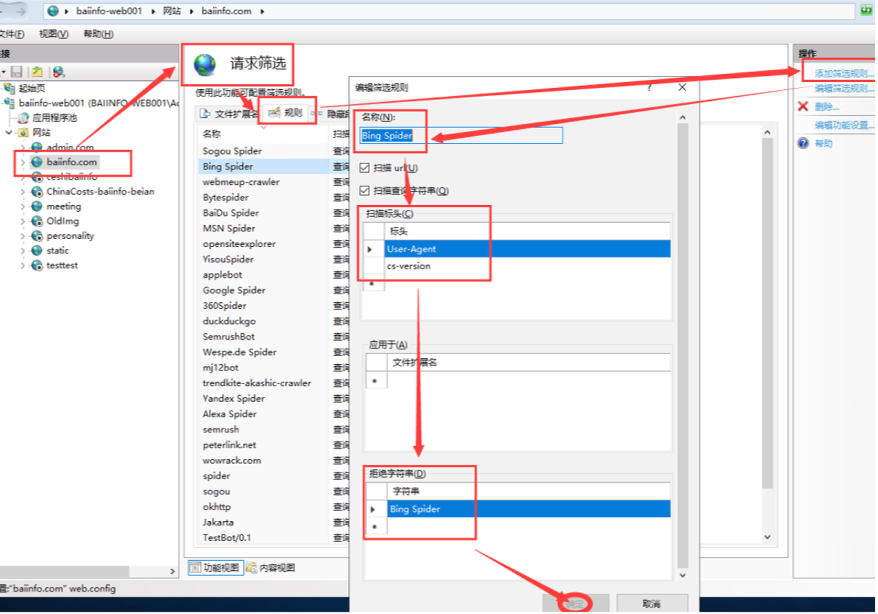This screenshot has height=614, width=878.
Task: Click the dialog vertical scrollbar down arrow
Action: click(x=683, y=575)
